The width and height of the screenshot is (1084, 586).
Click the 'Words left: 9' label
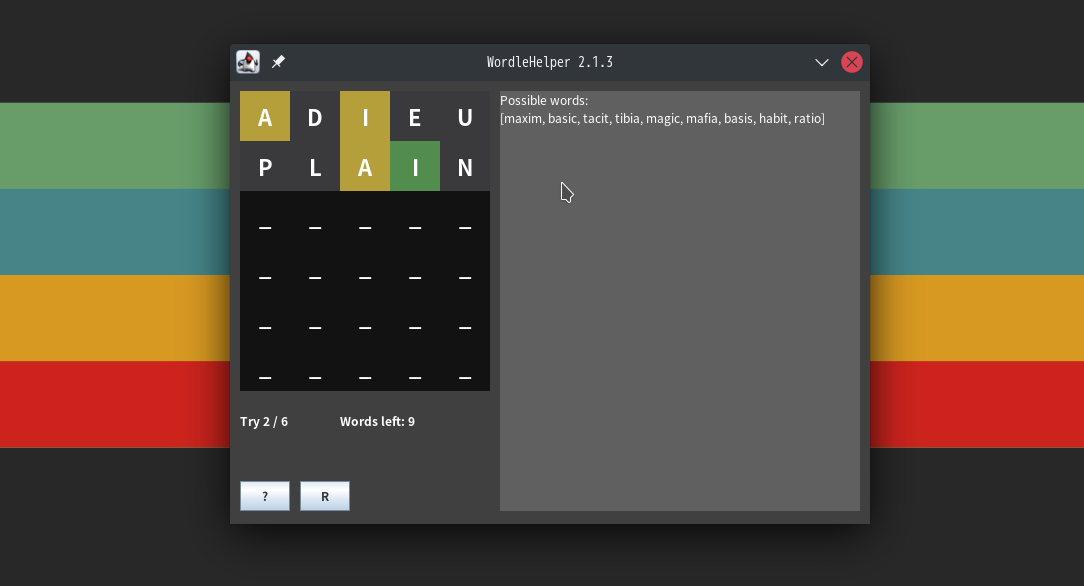click(377, 422)
